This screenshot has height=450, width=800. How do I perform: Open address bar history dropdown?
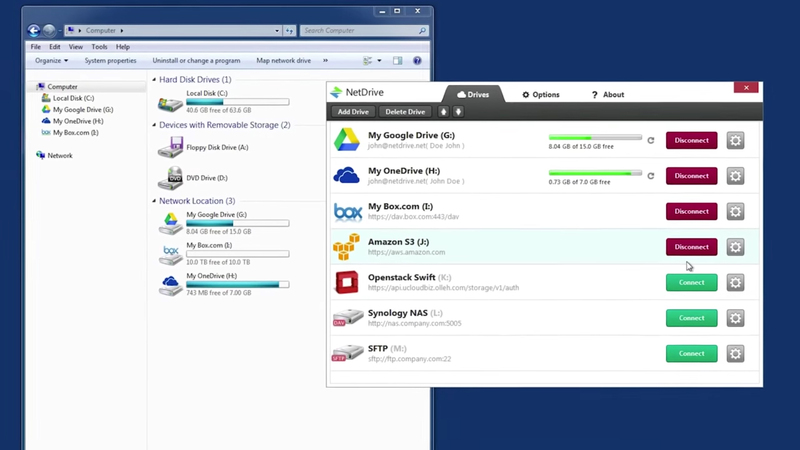click(x=277, y=31)
